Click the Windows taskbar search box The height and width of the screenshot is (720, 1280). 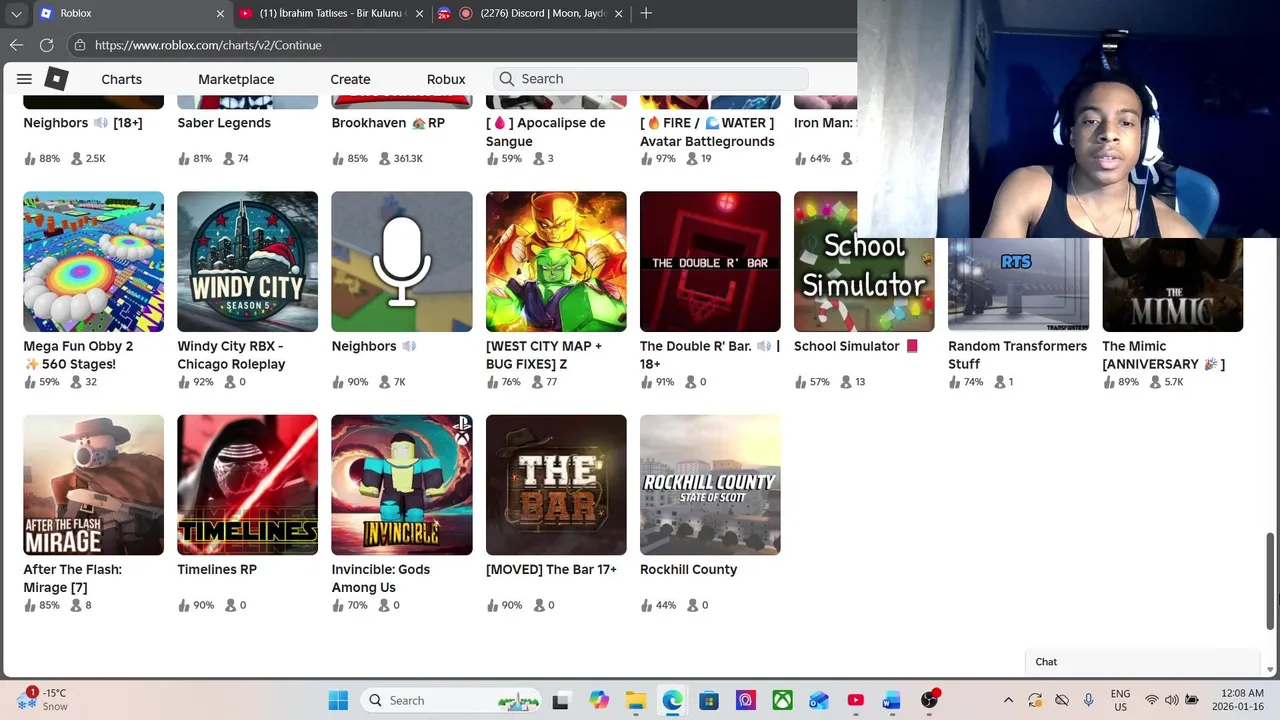tap(451, 701)
